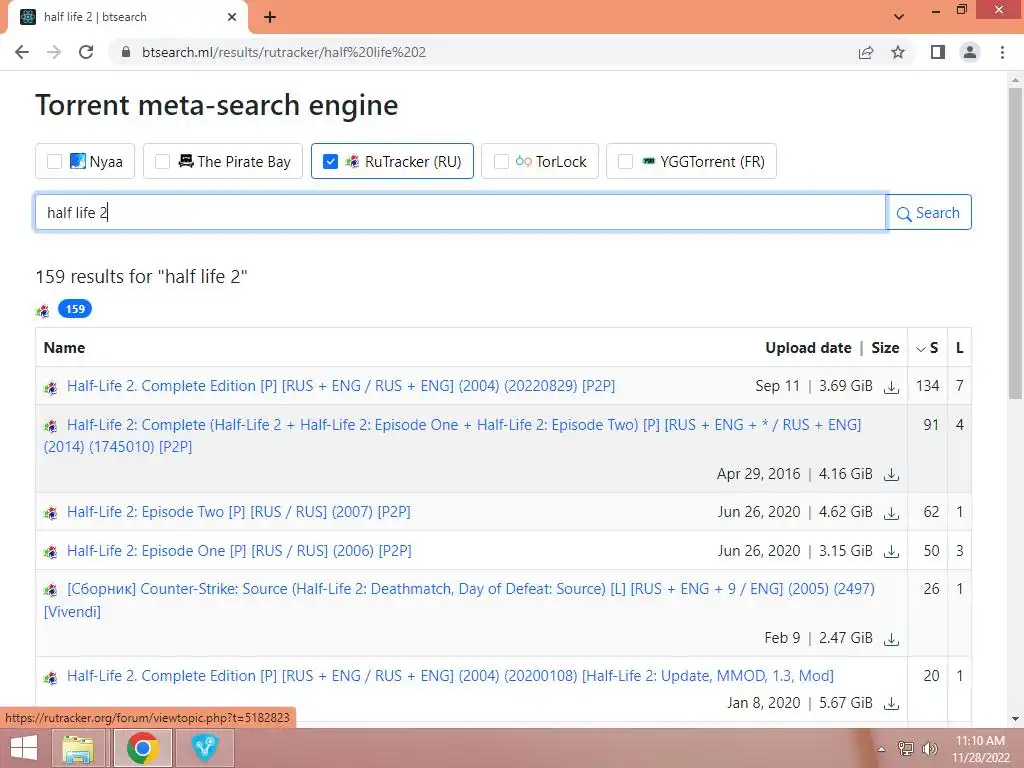The height and width of the screenshot is (768, 1024).
Task: Click the blue 159 results badge
Action: [75, 309]
